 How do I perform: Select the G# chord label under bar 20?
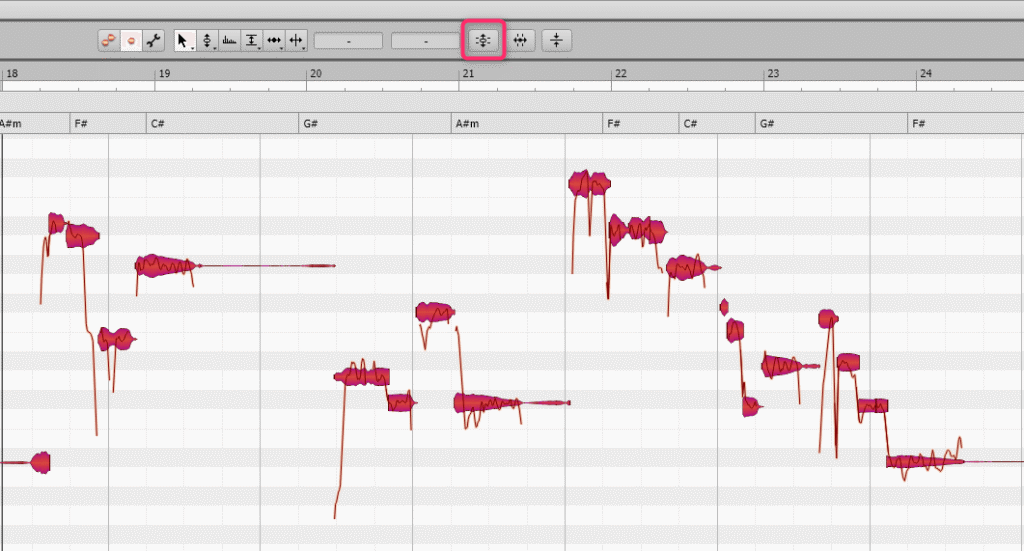(311, 123)
